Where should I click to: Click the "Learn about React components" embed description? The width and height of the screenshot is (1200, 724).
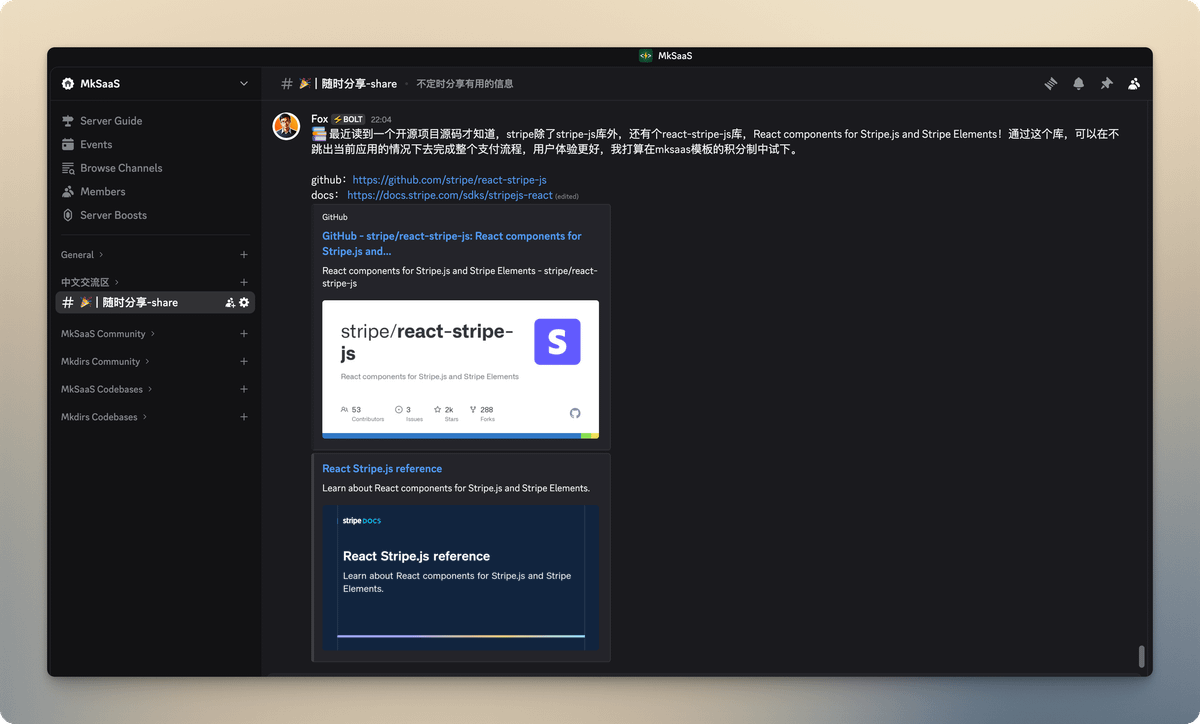(x=456, y=489)
